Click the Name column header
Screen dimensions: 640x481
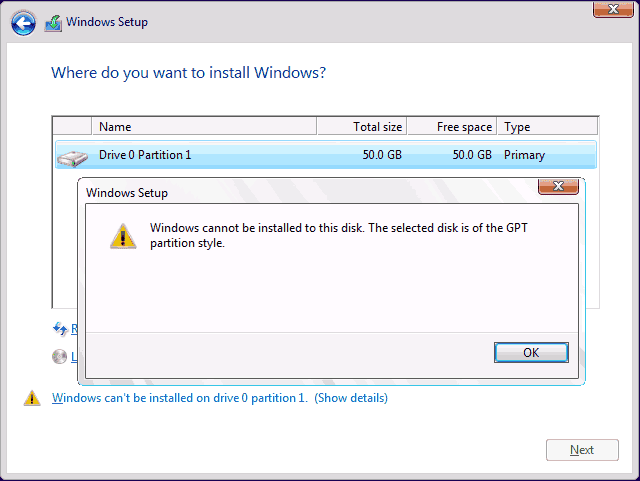(x=203, y=127)
